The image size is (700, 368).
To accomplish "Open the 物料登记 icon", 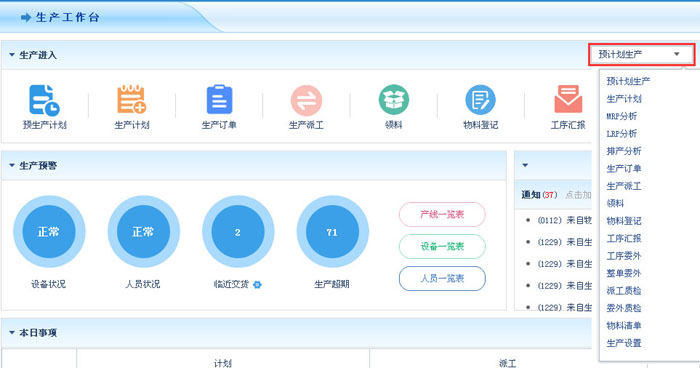I will pos(480,100).
